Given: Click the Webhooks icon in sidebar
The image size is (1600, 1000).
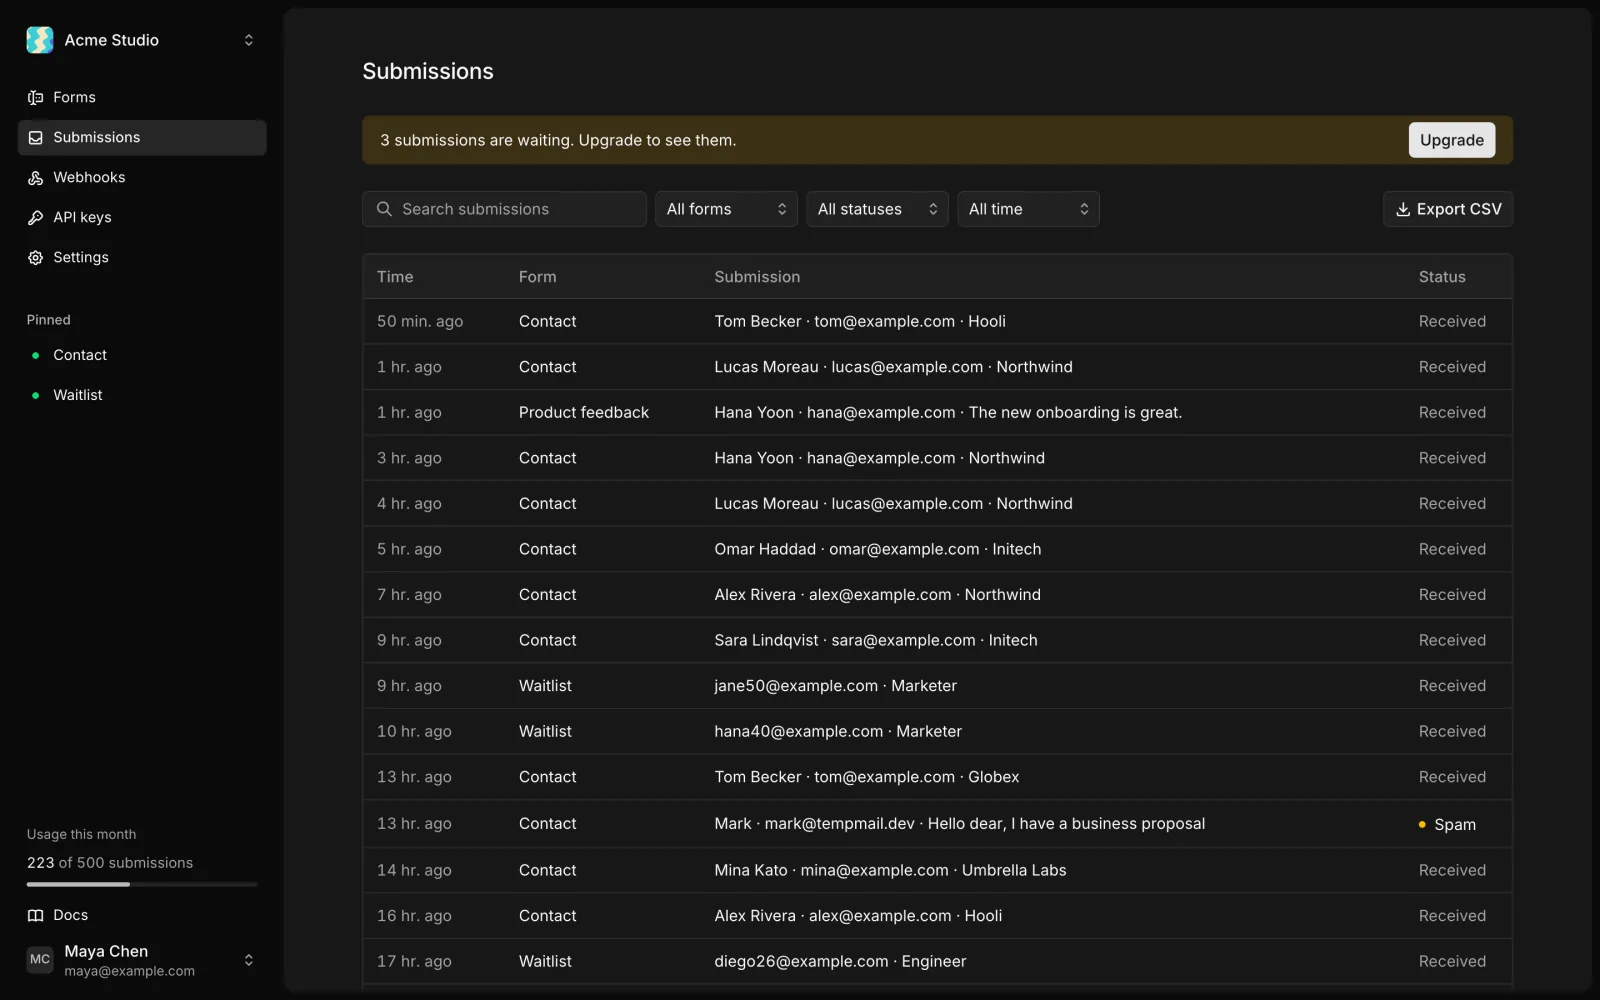Looking at the screenshot, I should point(36,177).
